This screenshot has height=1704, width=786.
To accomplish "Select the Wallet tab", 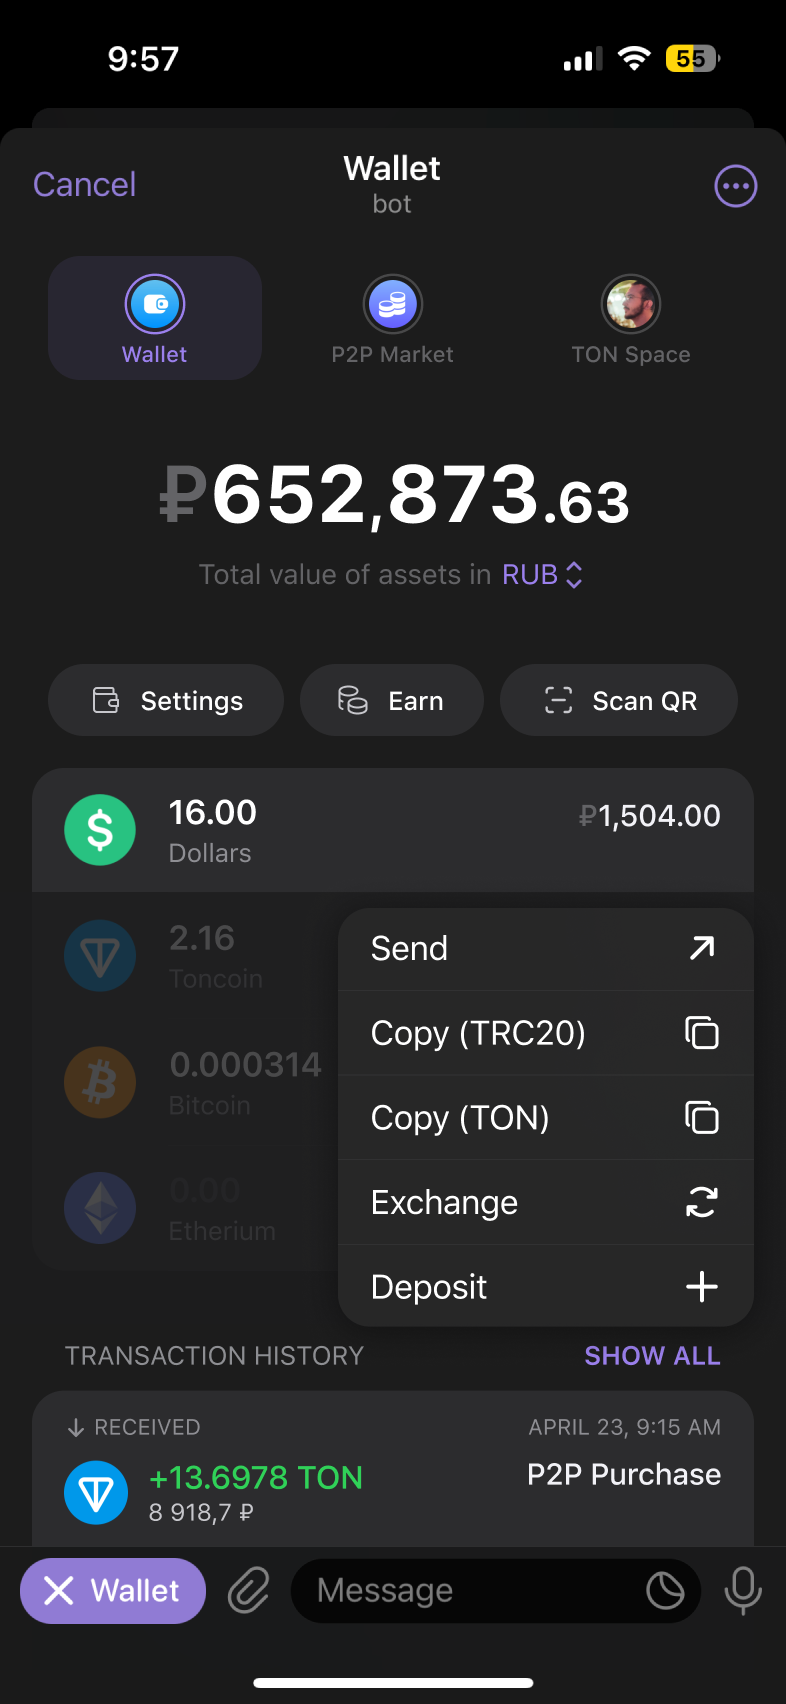I will (155, 320).
